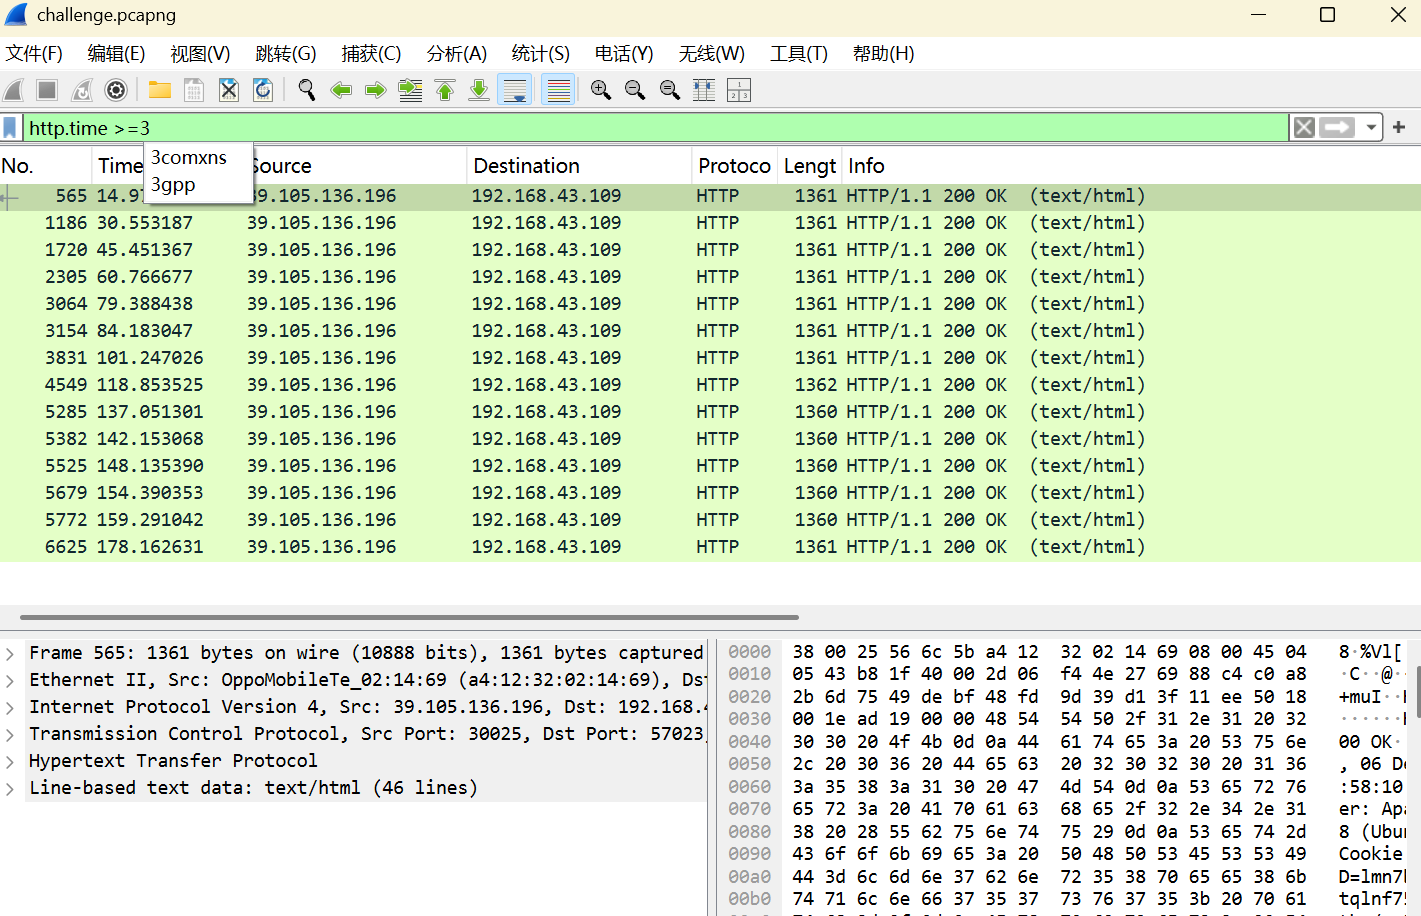1421x916 pixels.
Task: Clear the display filter with X button
Action: (1303, 128)
